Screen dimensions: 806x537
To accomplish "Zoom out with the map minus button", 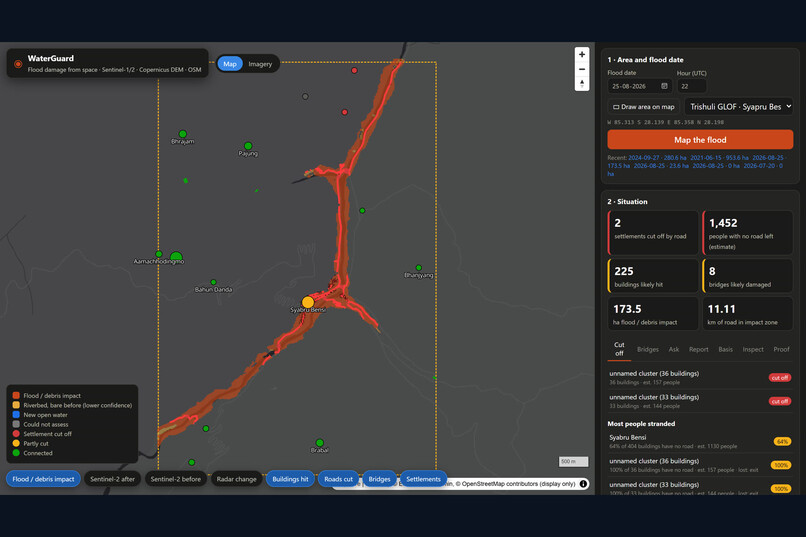I will click(581, 69).
